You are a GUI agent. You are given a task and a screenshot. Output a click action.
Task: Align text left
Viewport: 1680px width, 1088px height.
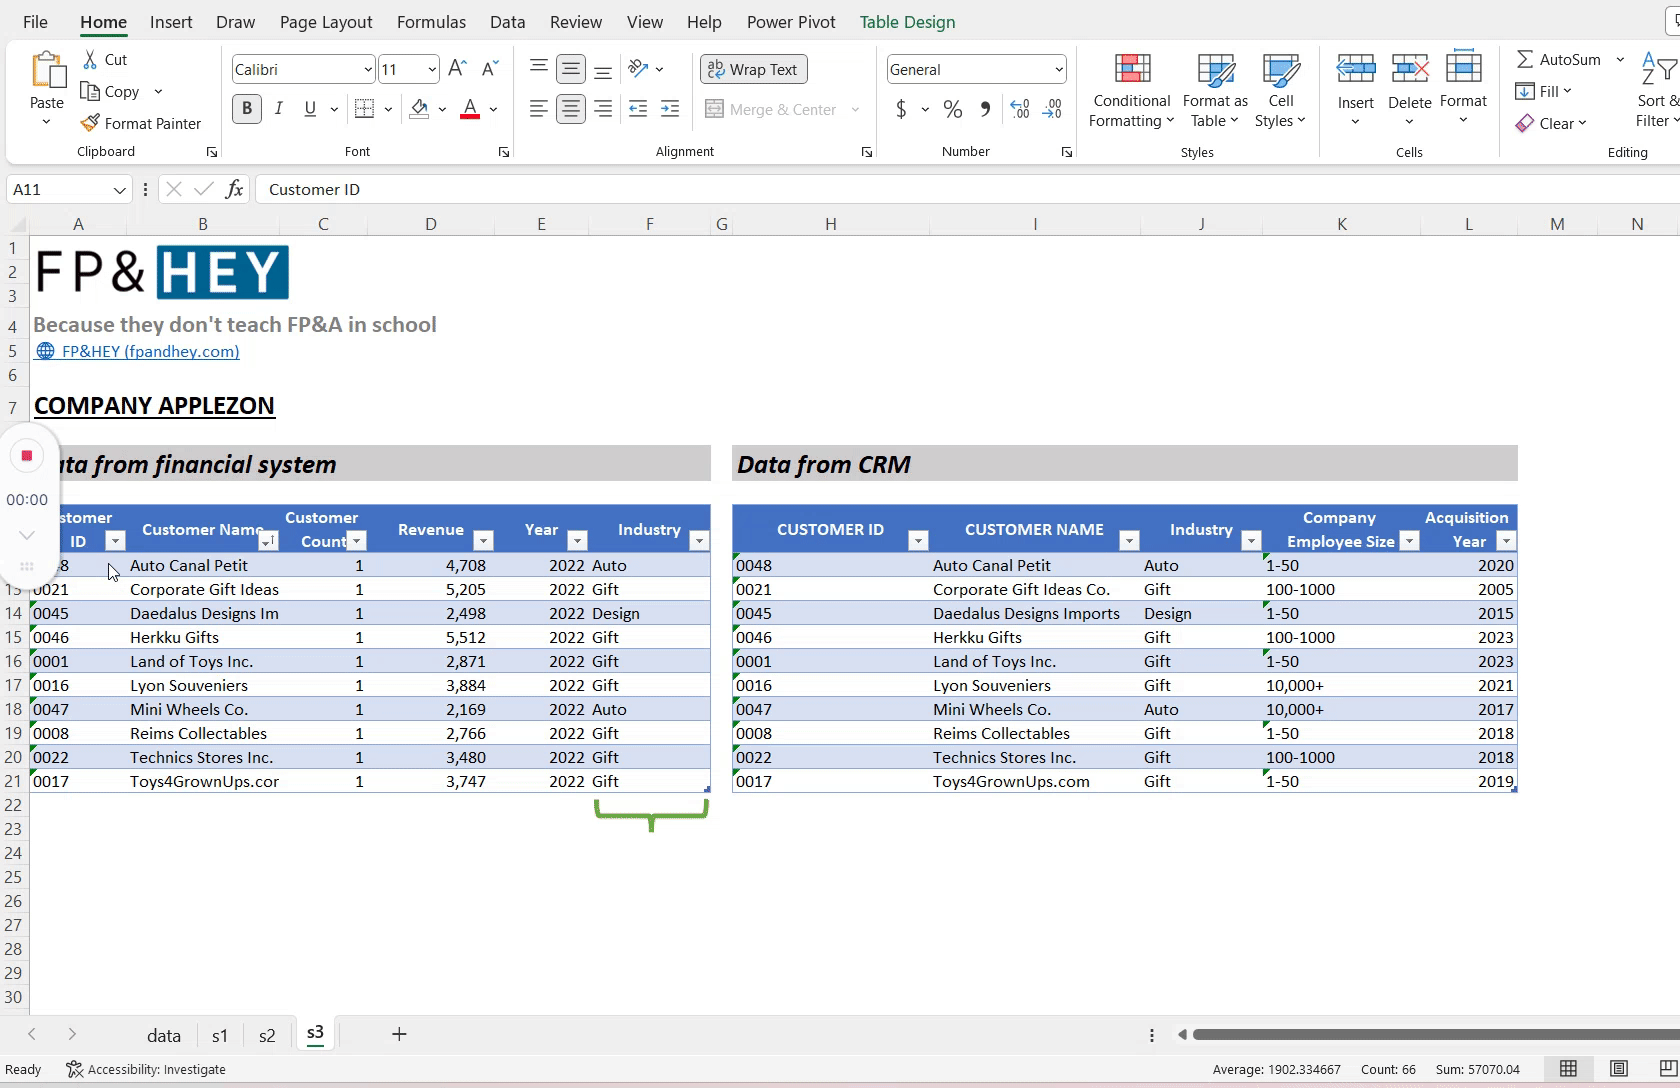click(x=539, y=109)
